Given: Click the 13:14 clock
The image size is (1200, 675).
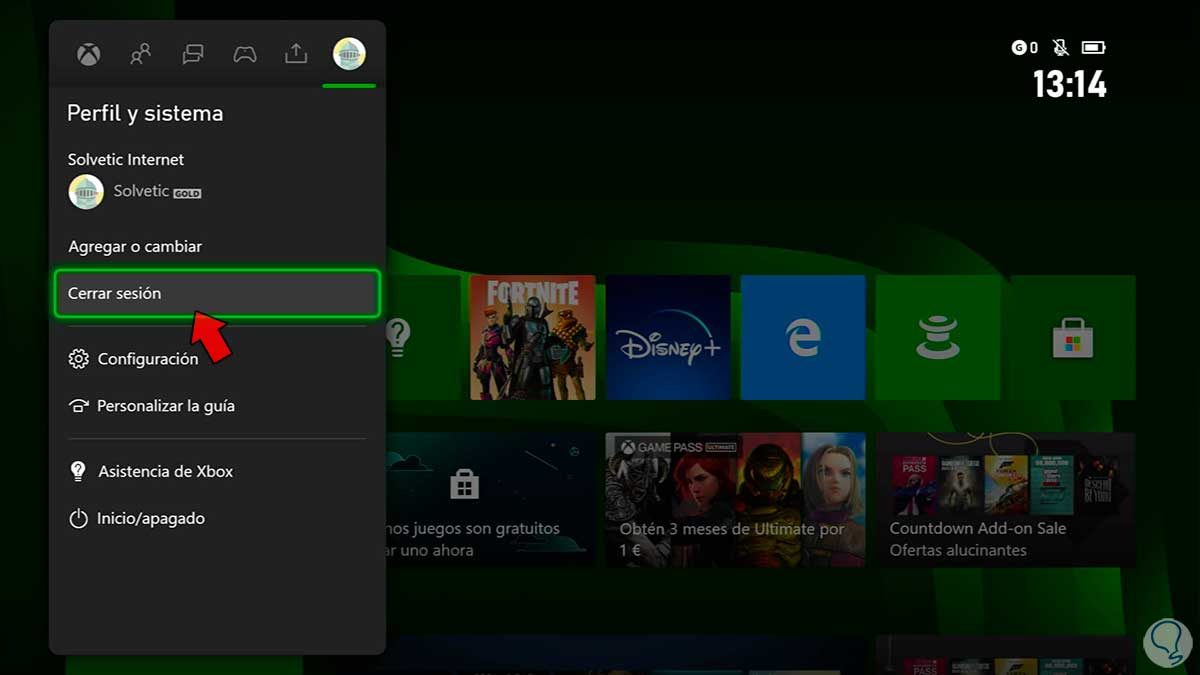Looking at the screenshot, I should (x=1069, y=84).
